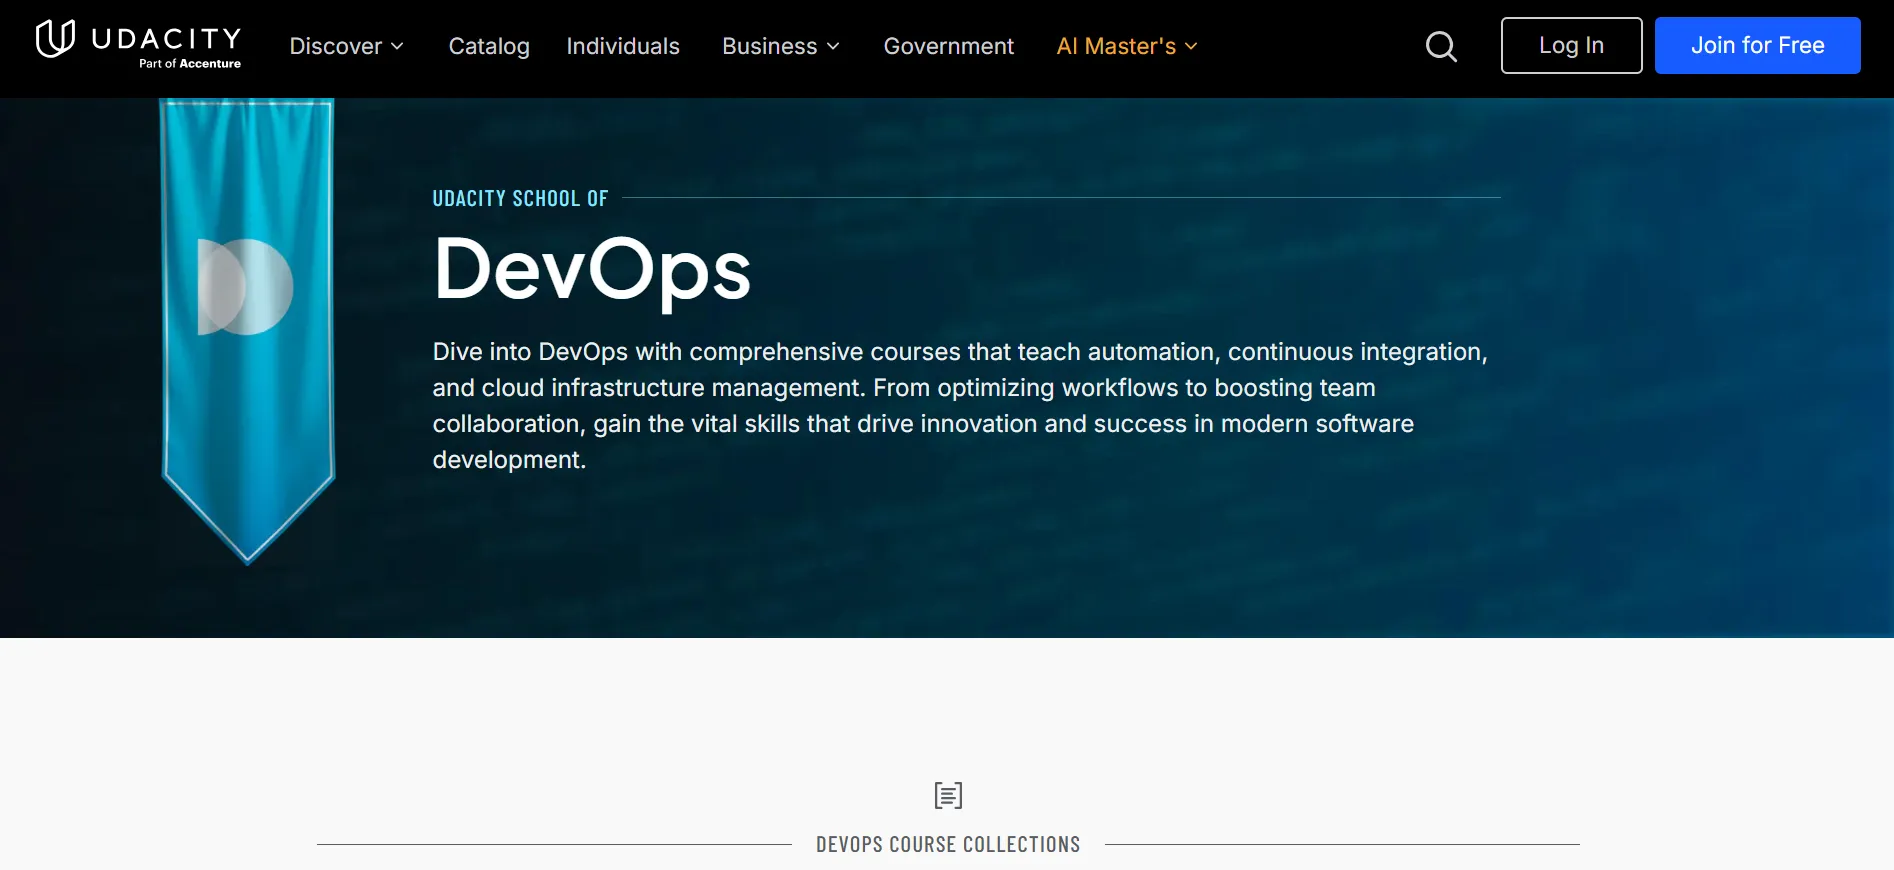
Task: Click the Udacity logo in the header
Action: (138, 43)
